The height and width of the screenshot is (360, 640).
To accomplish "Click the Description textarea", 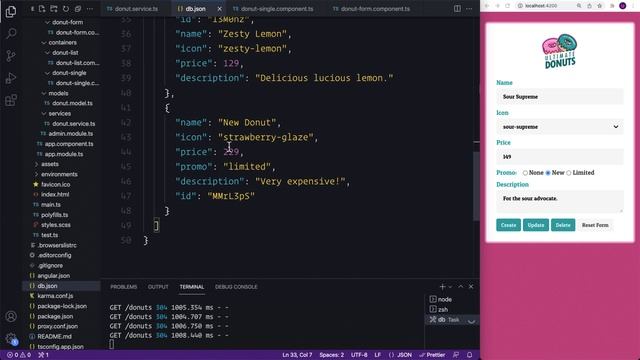I will (560, 202).
